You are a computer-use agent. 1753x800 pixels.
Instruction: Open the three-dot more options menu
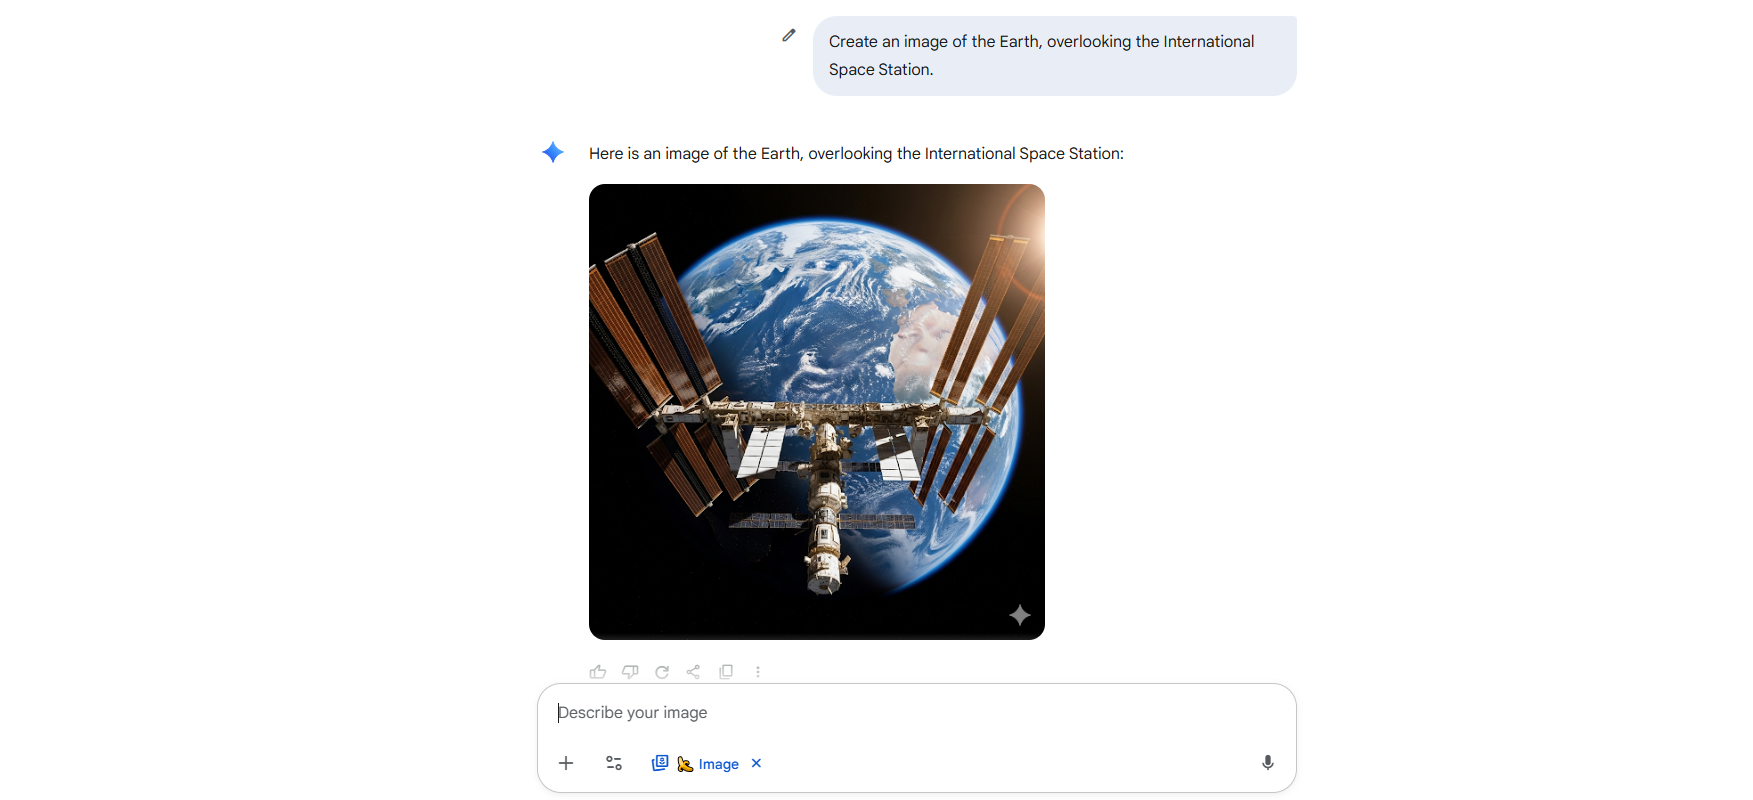coord(758,672)
